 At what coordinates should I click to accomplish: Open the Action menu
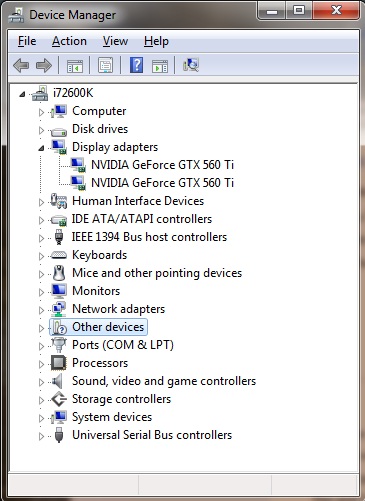69,41
